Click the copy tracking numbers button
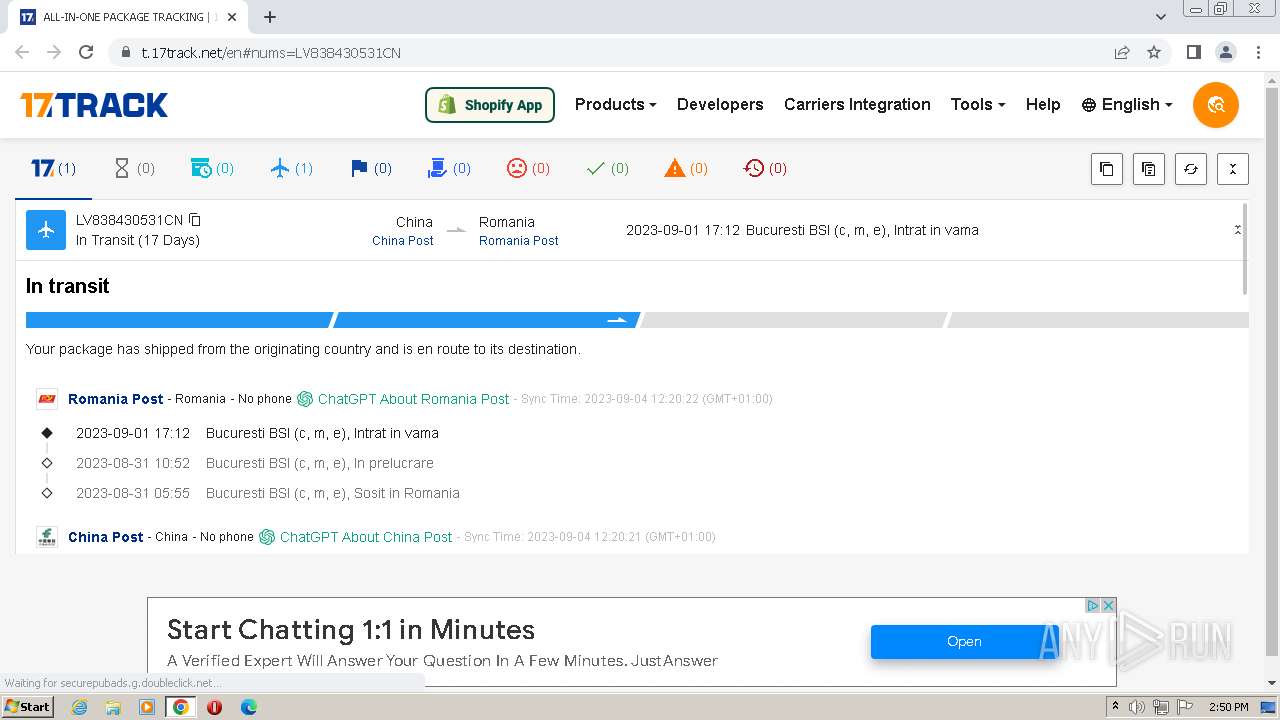Image resolution: width=1280 pixels, height=720 pixels. click(1106, 169)
